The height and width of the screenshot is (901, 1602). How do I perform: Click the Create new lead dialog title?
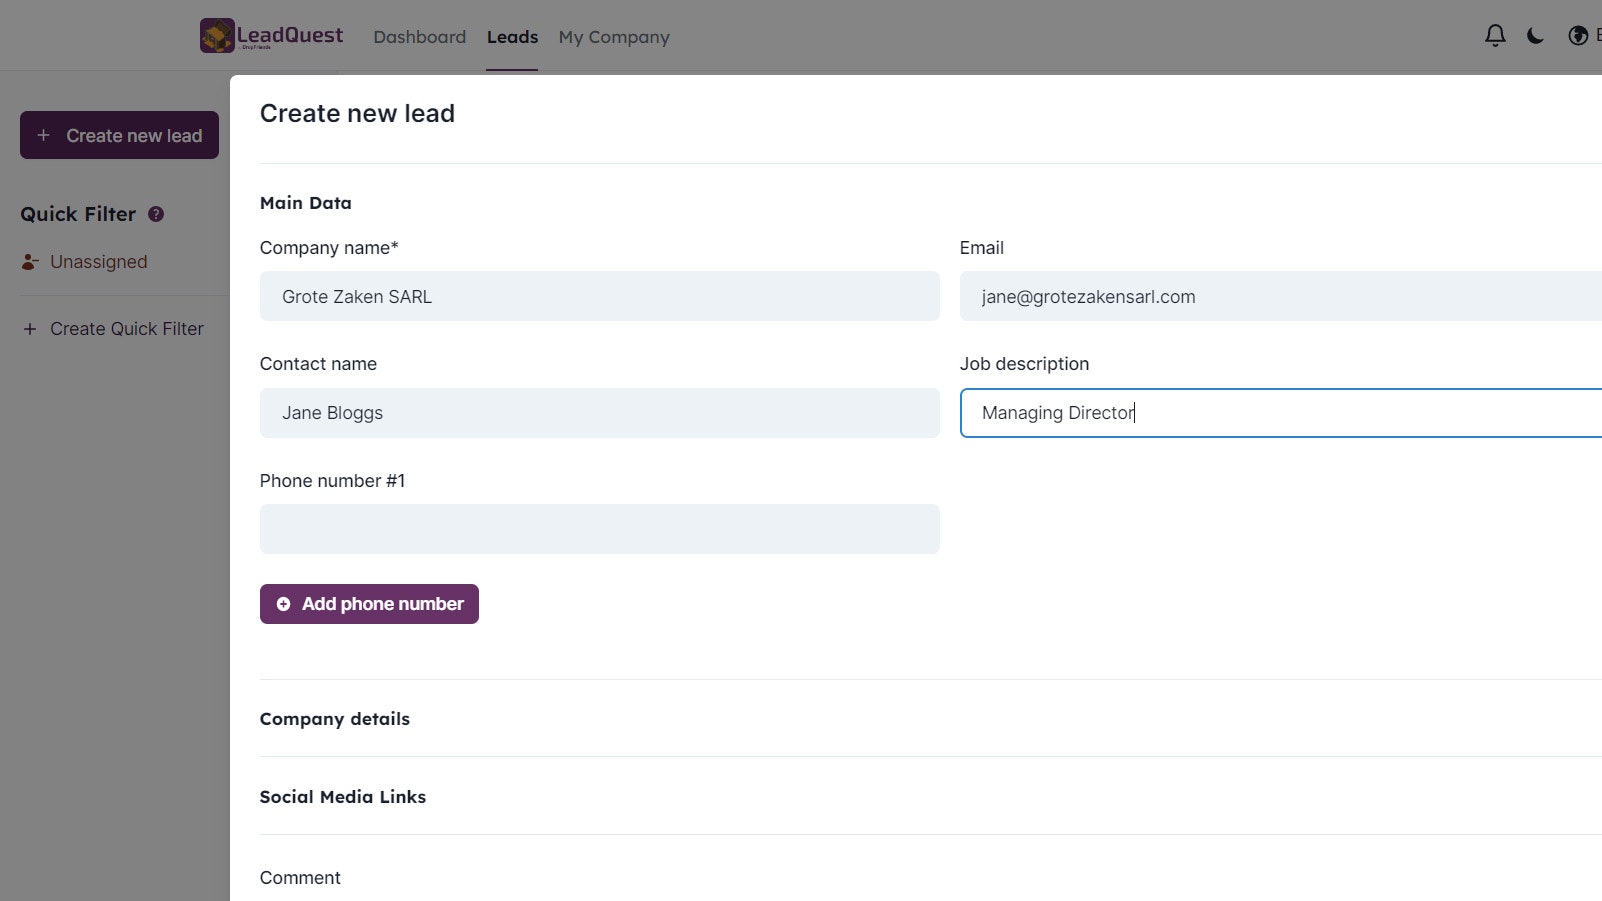[x=357, y=113]
